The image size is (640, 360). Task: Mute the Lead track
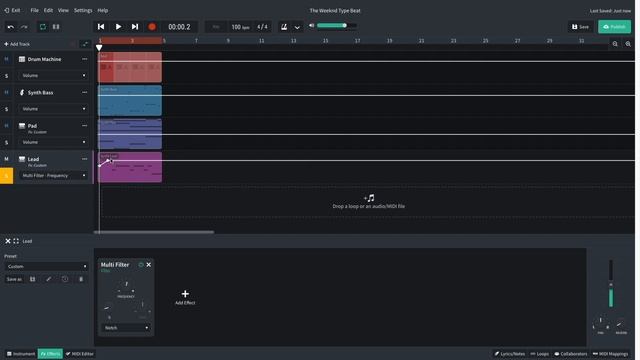pyautogui.click(x=6, y=159)
